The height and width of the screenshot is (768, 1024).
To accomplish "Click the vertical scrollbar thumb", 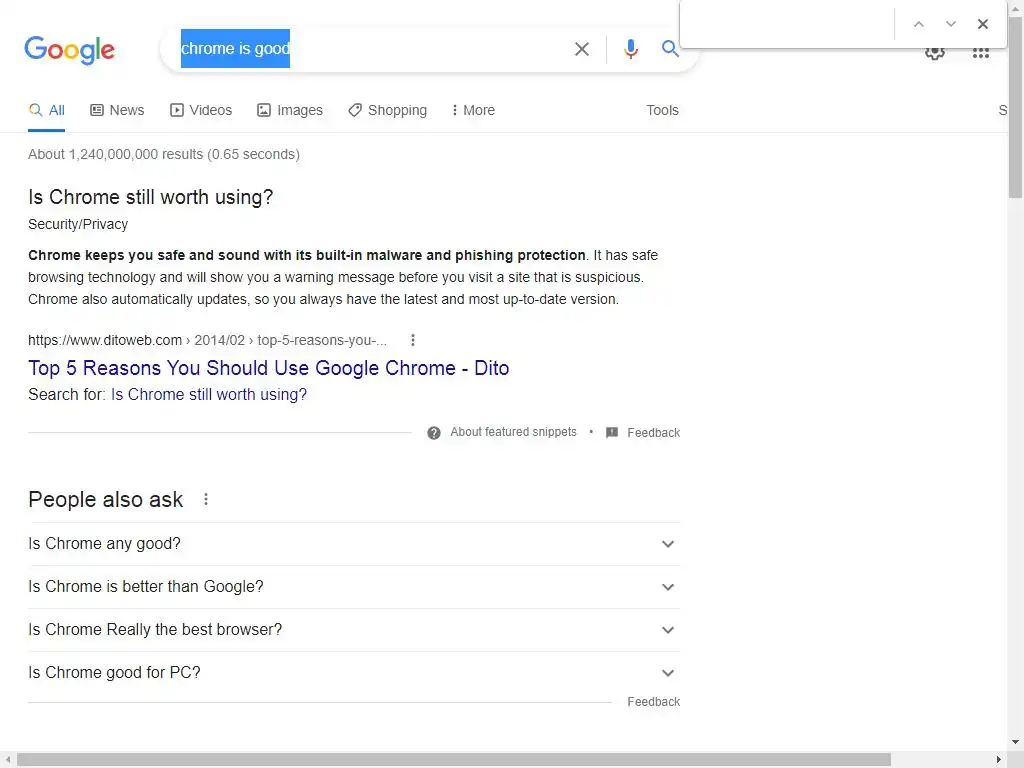I will [1016, 108].
